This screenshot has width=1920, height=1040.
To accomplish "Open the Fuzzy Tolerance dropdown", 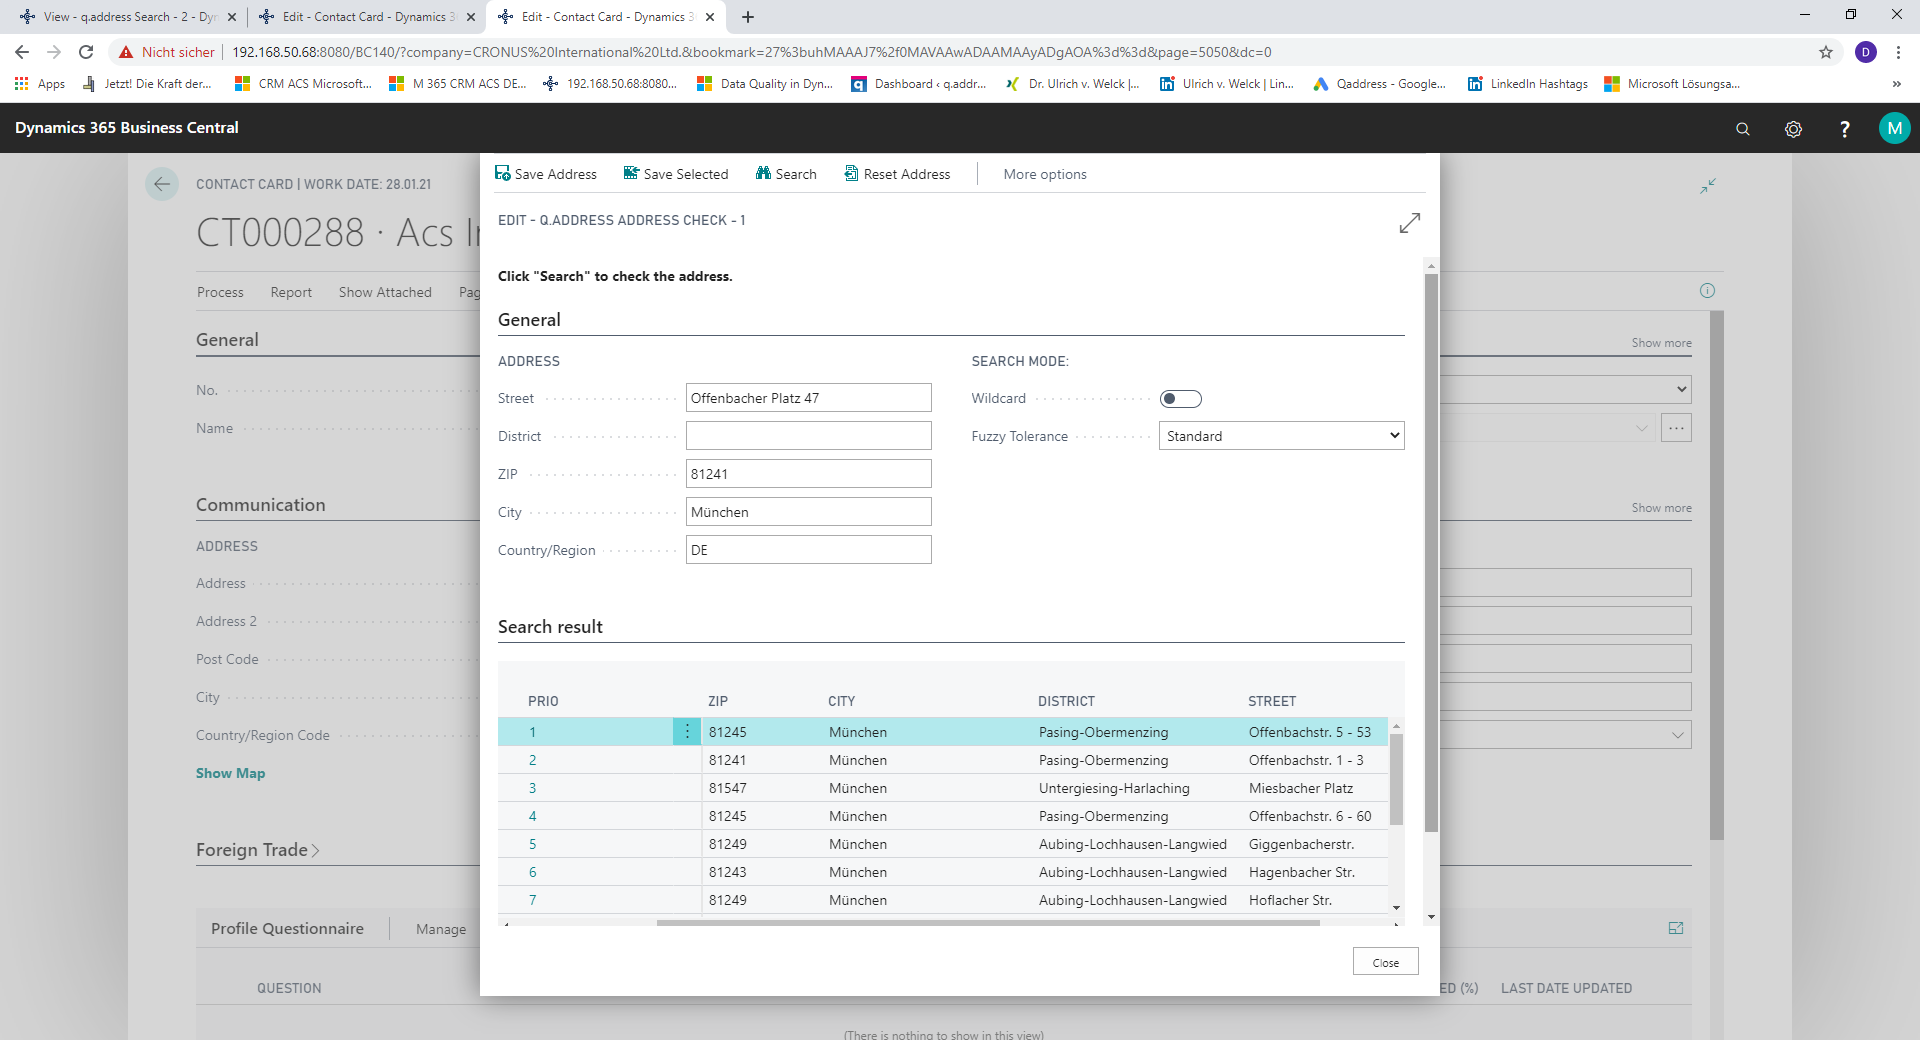I will pos(1281,436).
